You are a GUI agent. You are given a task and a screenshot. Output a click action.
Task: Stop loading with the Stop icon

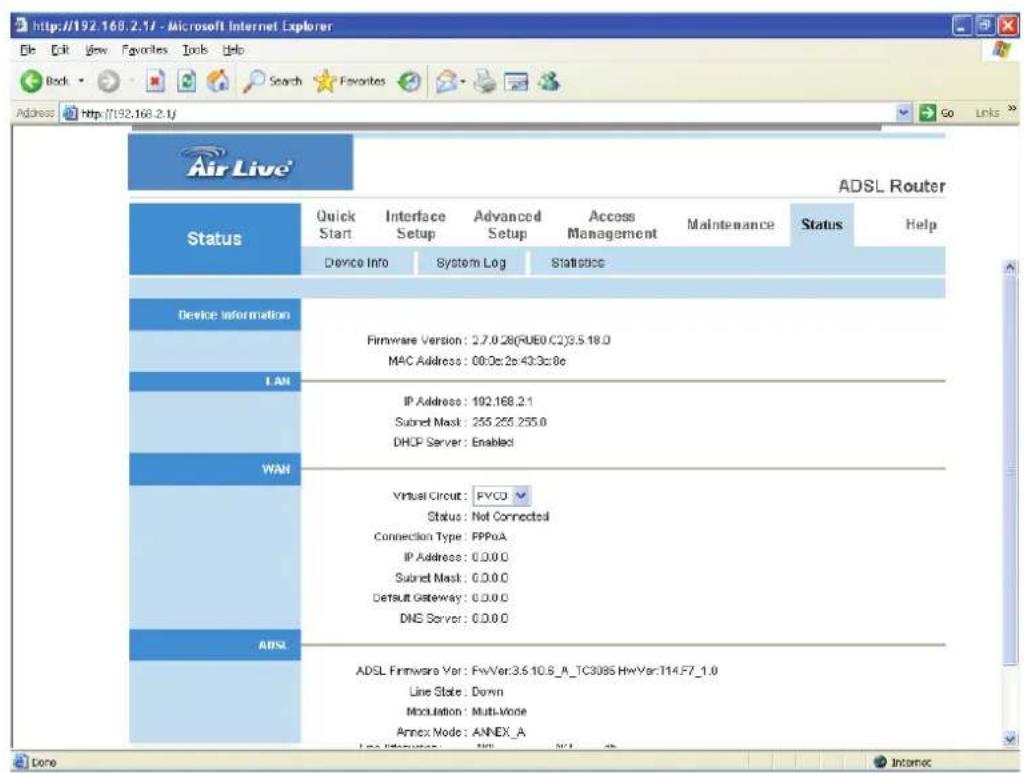coord(155,82)
